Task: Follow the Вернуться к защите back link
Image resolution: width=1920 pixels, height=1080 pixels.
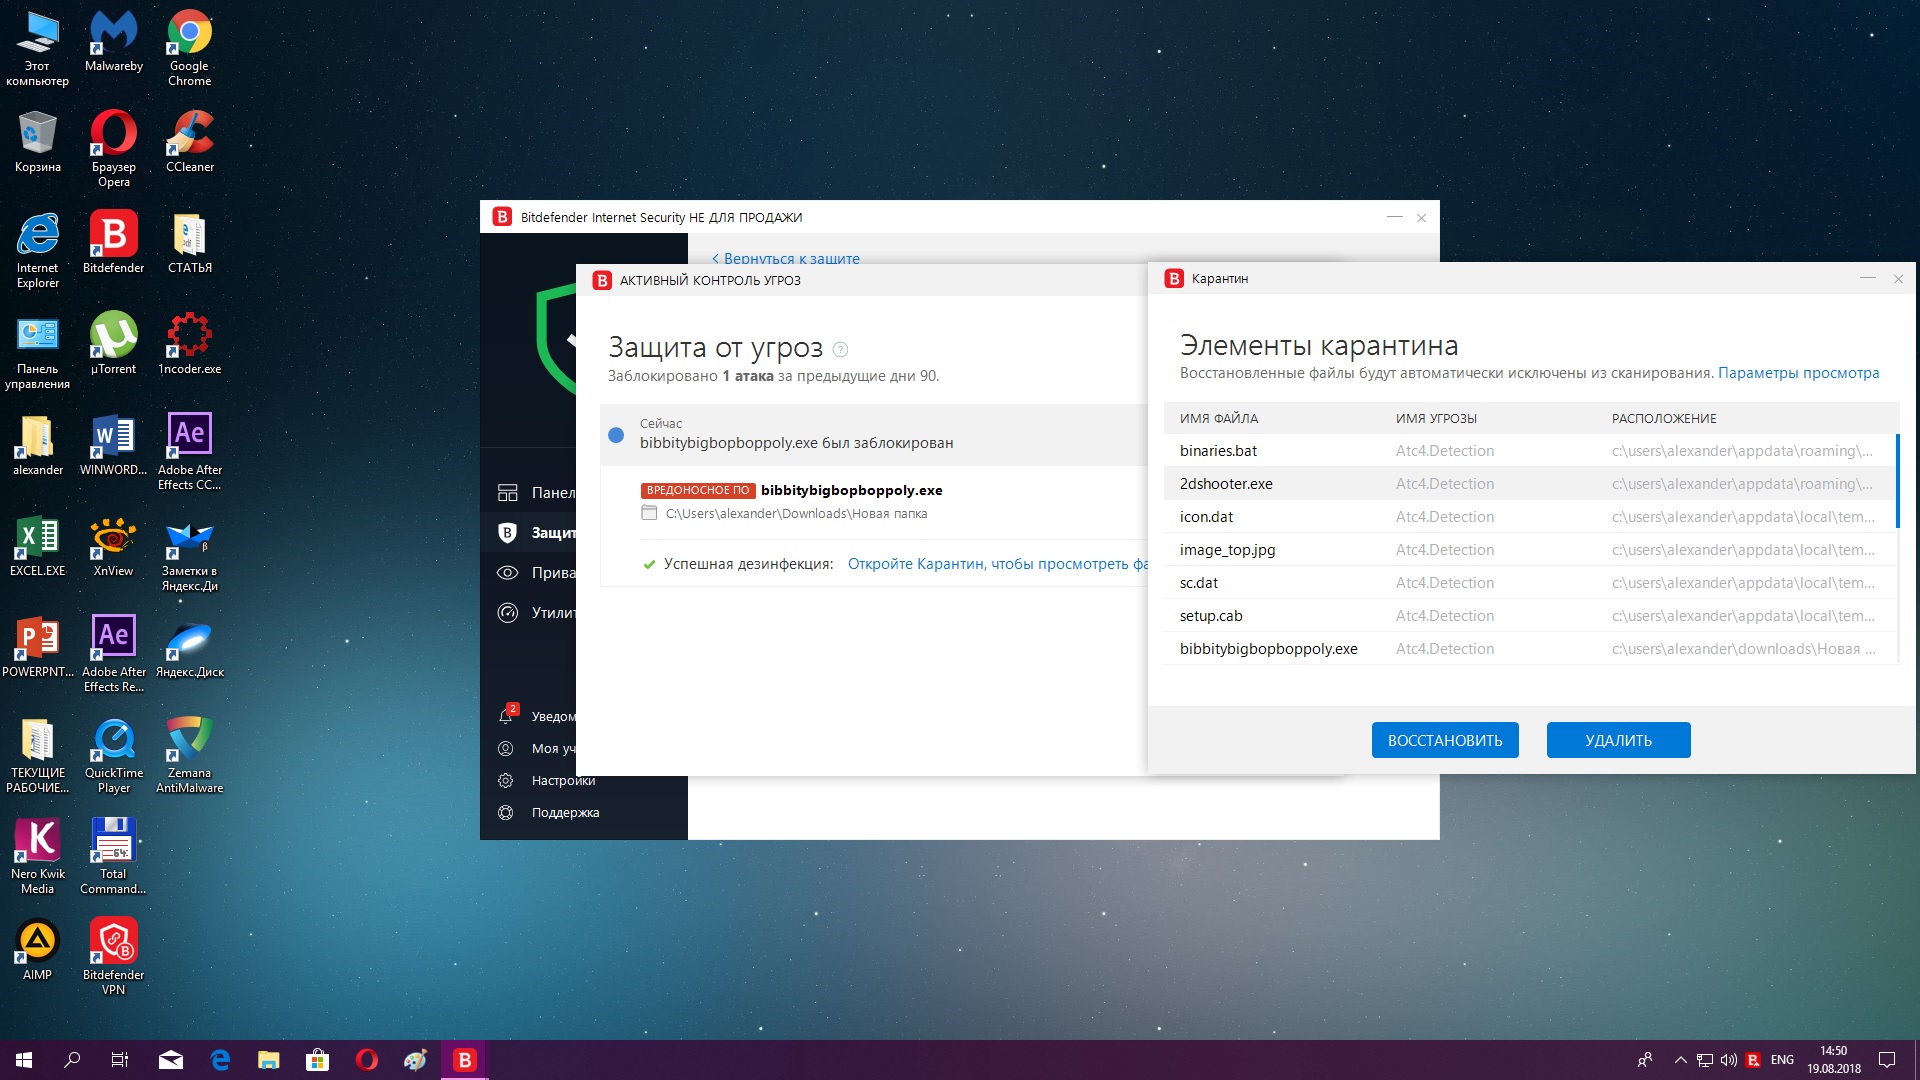Action: [x=786, y=259]
